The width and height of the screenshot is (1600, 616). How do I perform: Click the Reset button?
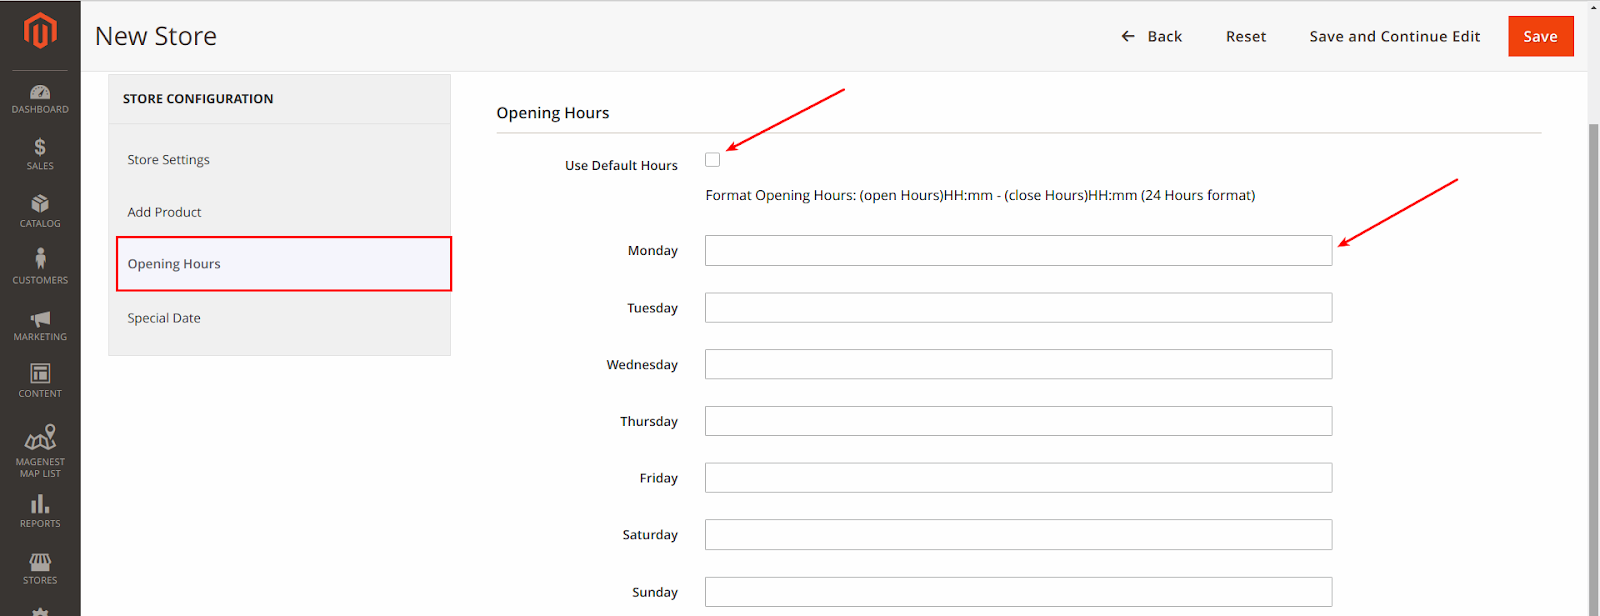[x=1246, y=36]
